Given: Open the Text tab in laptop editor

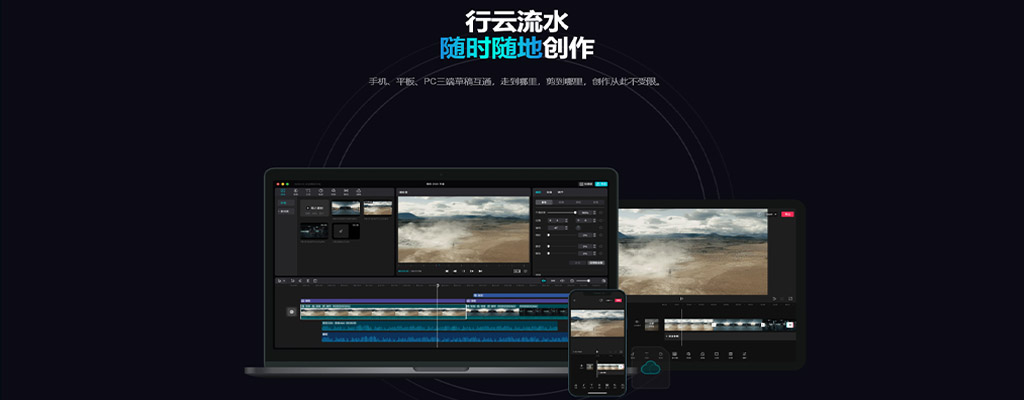Looking at the screenshot, I should pos(308,192).
